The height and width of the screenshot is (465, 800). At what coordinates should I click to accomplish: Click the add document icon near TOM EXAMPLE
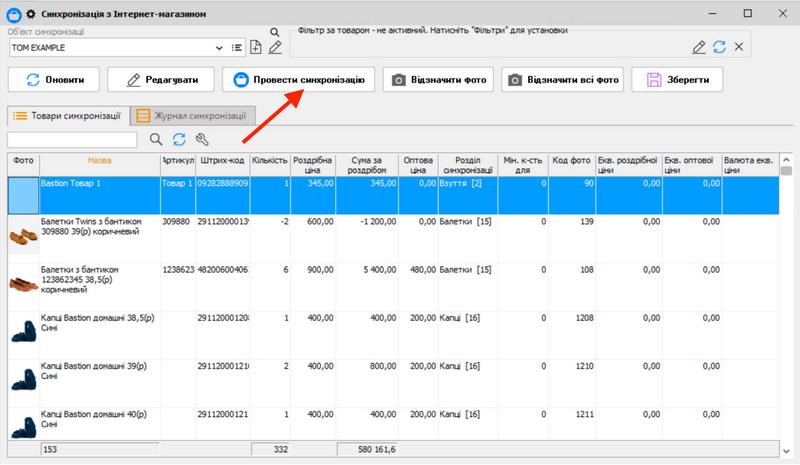[256, 47]
